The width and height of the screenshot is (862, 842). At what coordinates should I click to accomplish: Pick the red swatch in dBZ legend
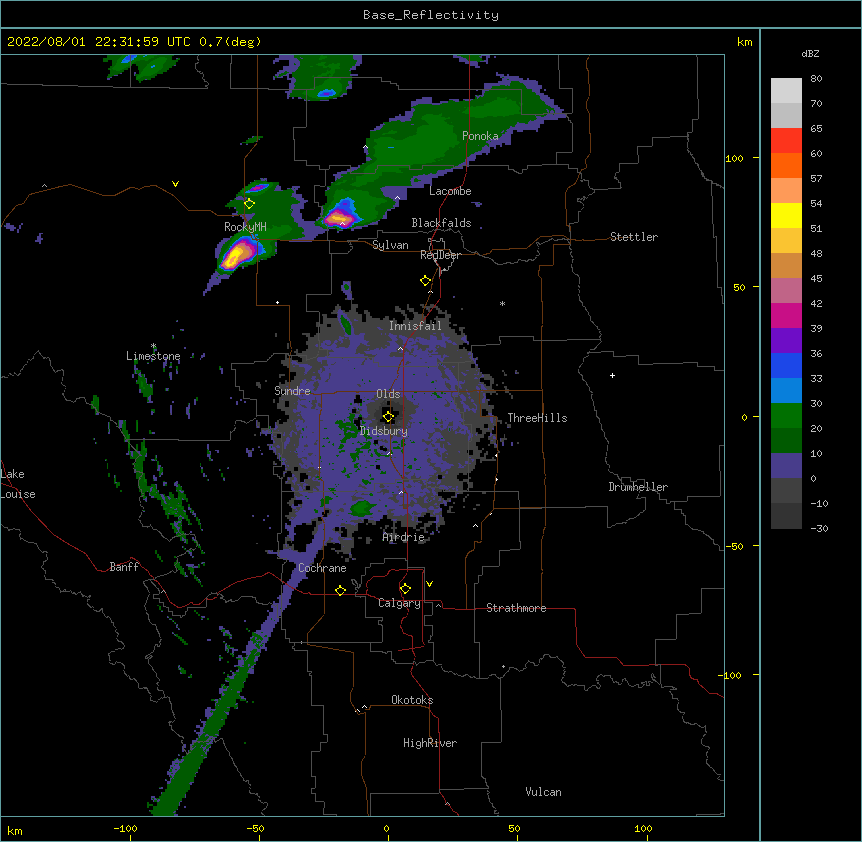coord(786,141)
